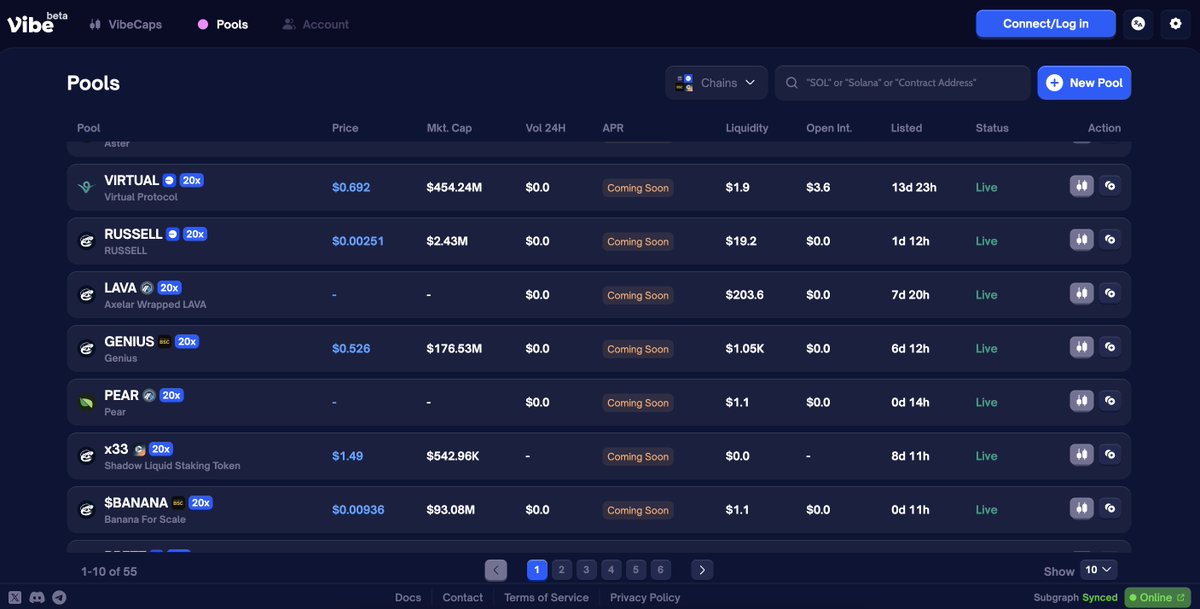Sort by Listed column header
1200x609 pixels.
pyautogui.click(x=907, y=128)
